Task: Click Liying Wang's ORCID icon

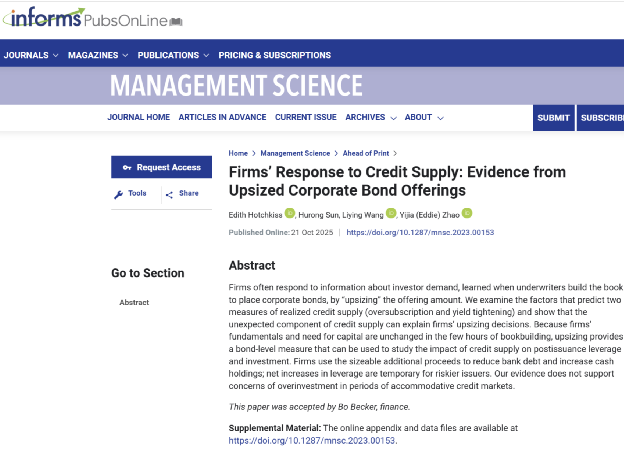Action: 389,213
